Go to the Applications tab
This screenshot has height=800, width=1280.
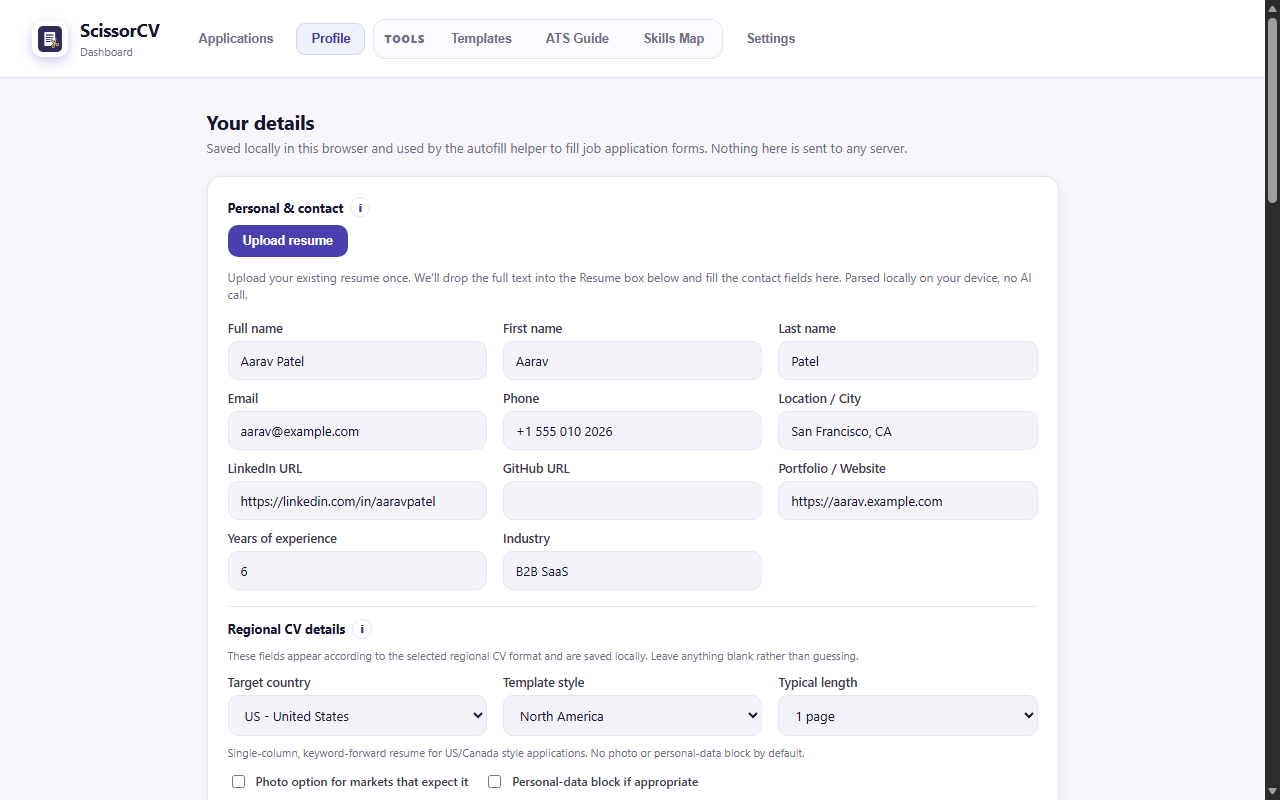point(236,39)
